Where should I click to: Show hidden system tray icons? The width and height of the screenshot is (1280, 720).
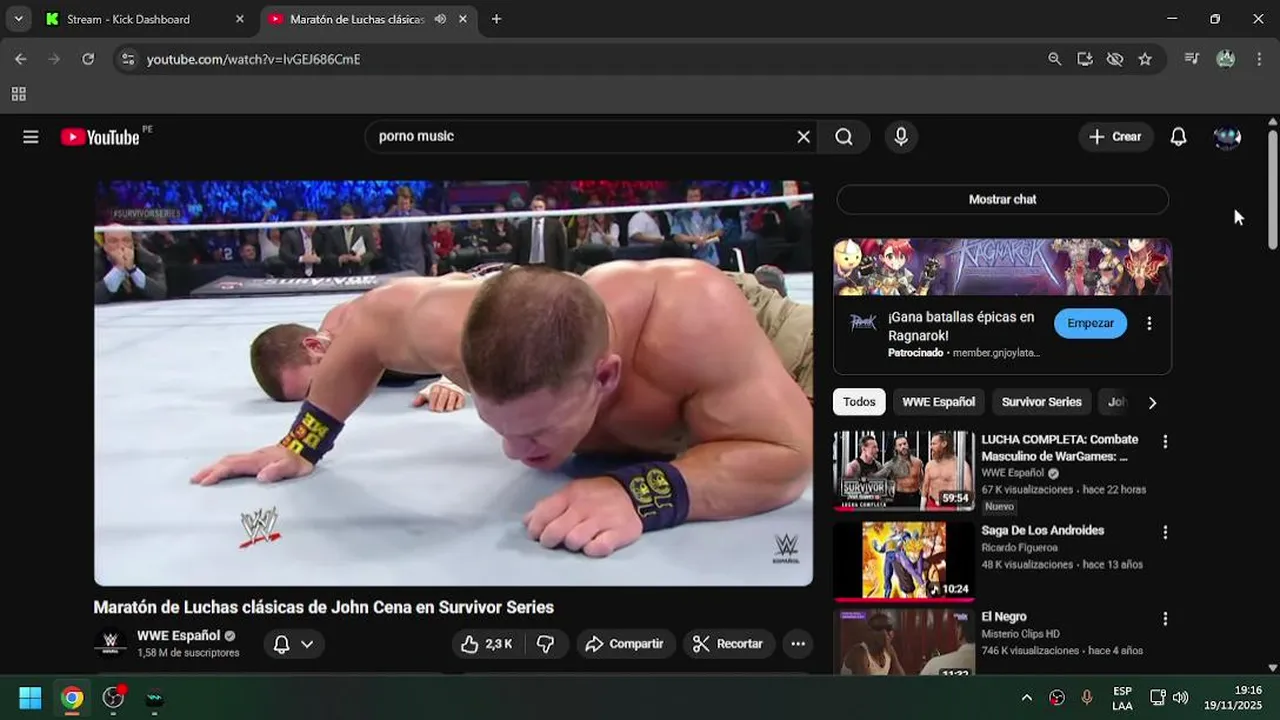1026,697
